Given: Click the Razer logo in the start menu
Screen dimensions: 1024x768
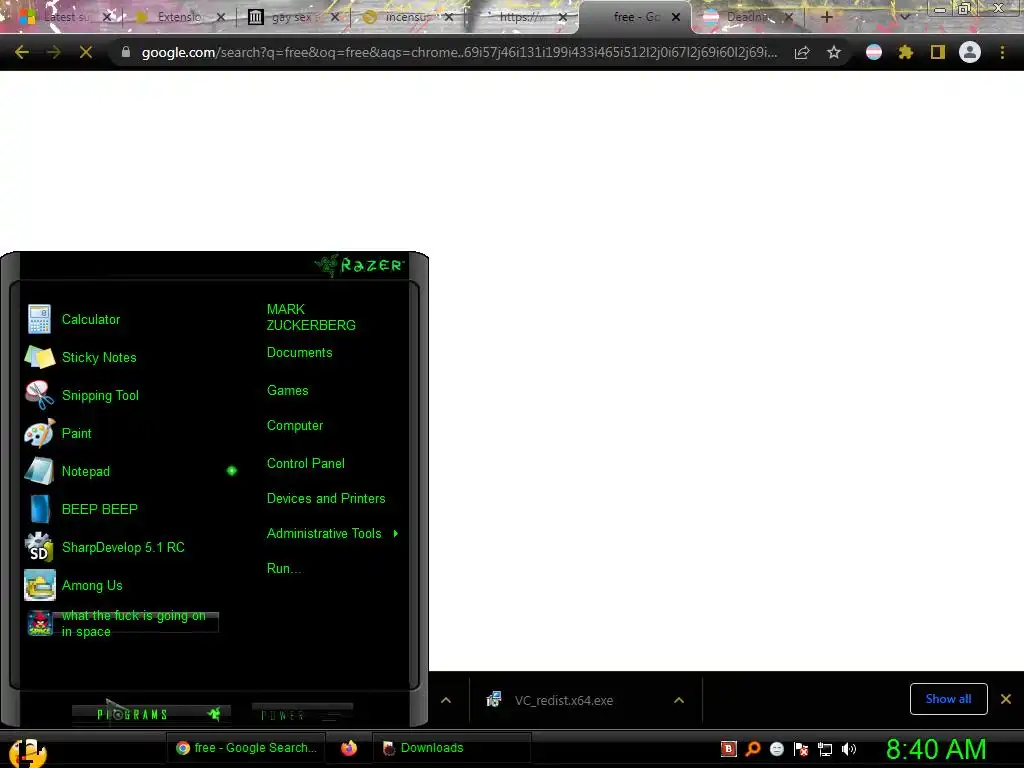Looking at the screenshot, I should click(360, 265).
